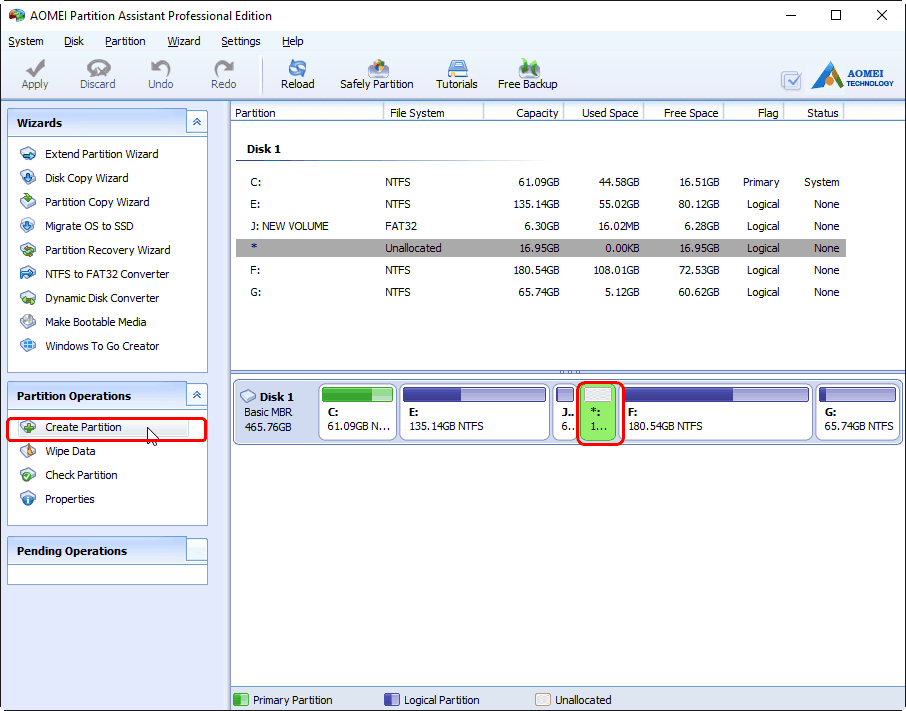Open Tutorials from the toolbar
Image resolution: width=906 pixels, height=711 pixels.
pyautogui.click(x=456, y=75)
